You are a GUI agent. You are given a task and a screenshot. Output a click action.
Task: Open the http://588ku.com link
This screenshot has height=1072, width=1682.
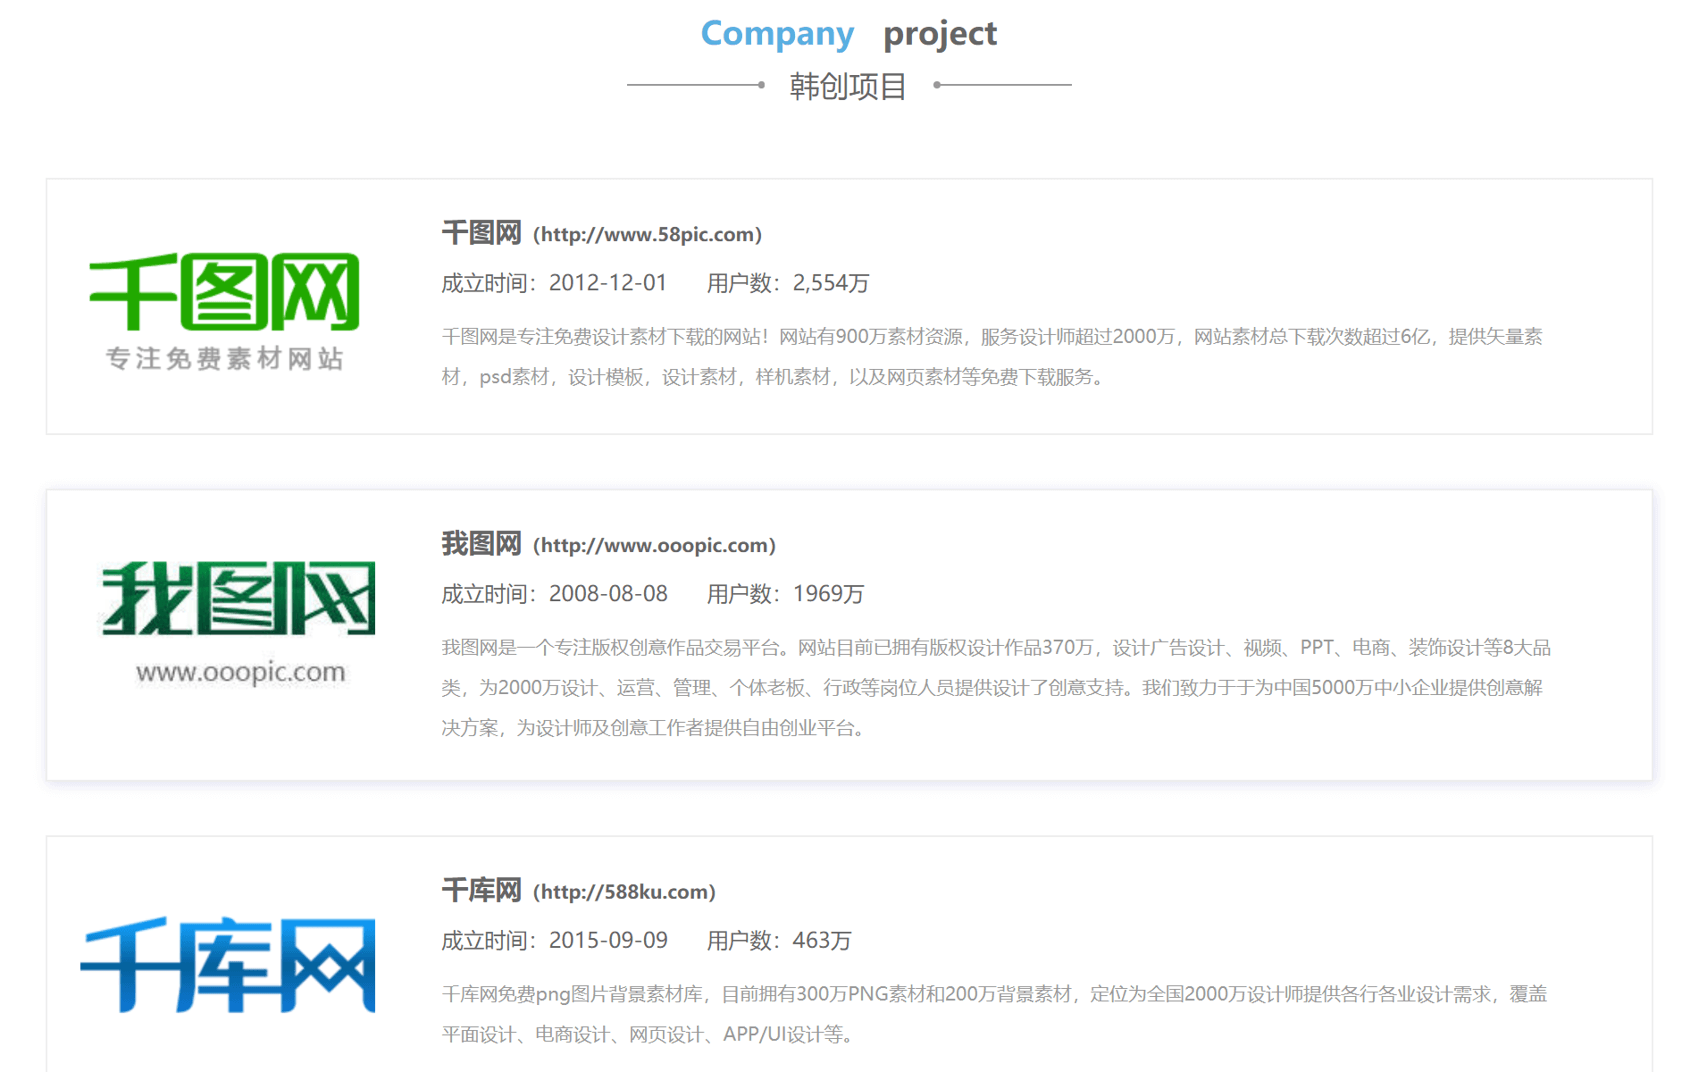pyautogui.click(x=624, y=892)
